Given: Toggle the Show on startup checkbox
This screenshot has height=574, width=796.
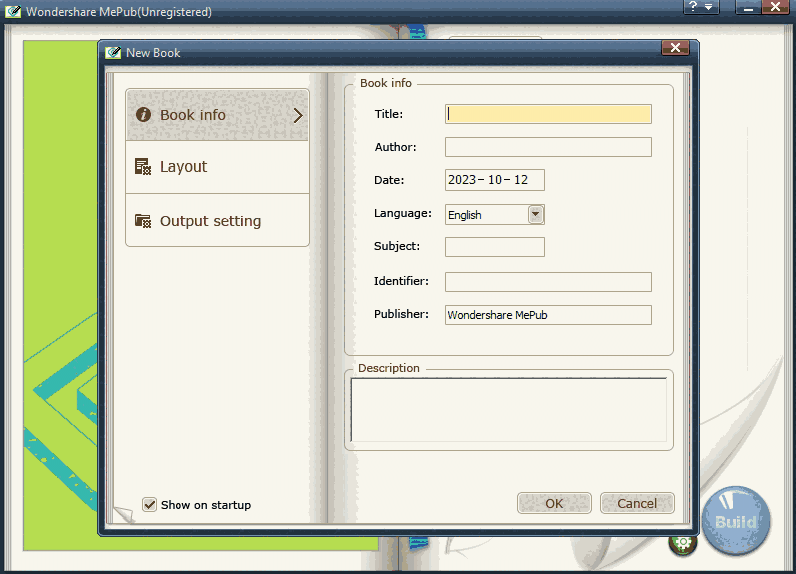Looking at the screenshot, I should [x=149, y=504].
